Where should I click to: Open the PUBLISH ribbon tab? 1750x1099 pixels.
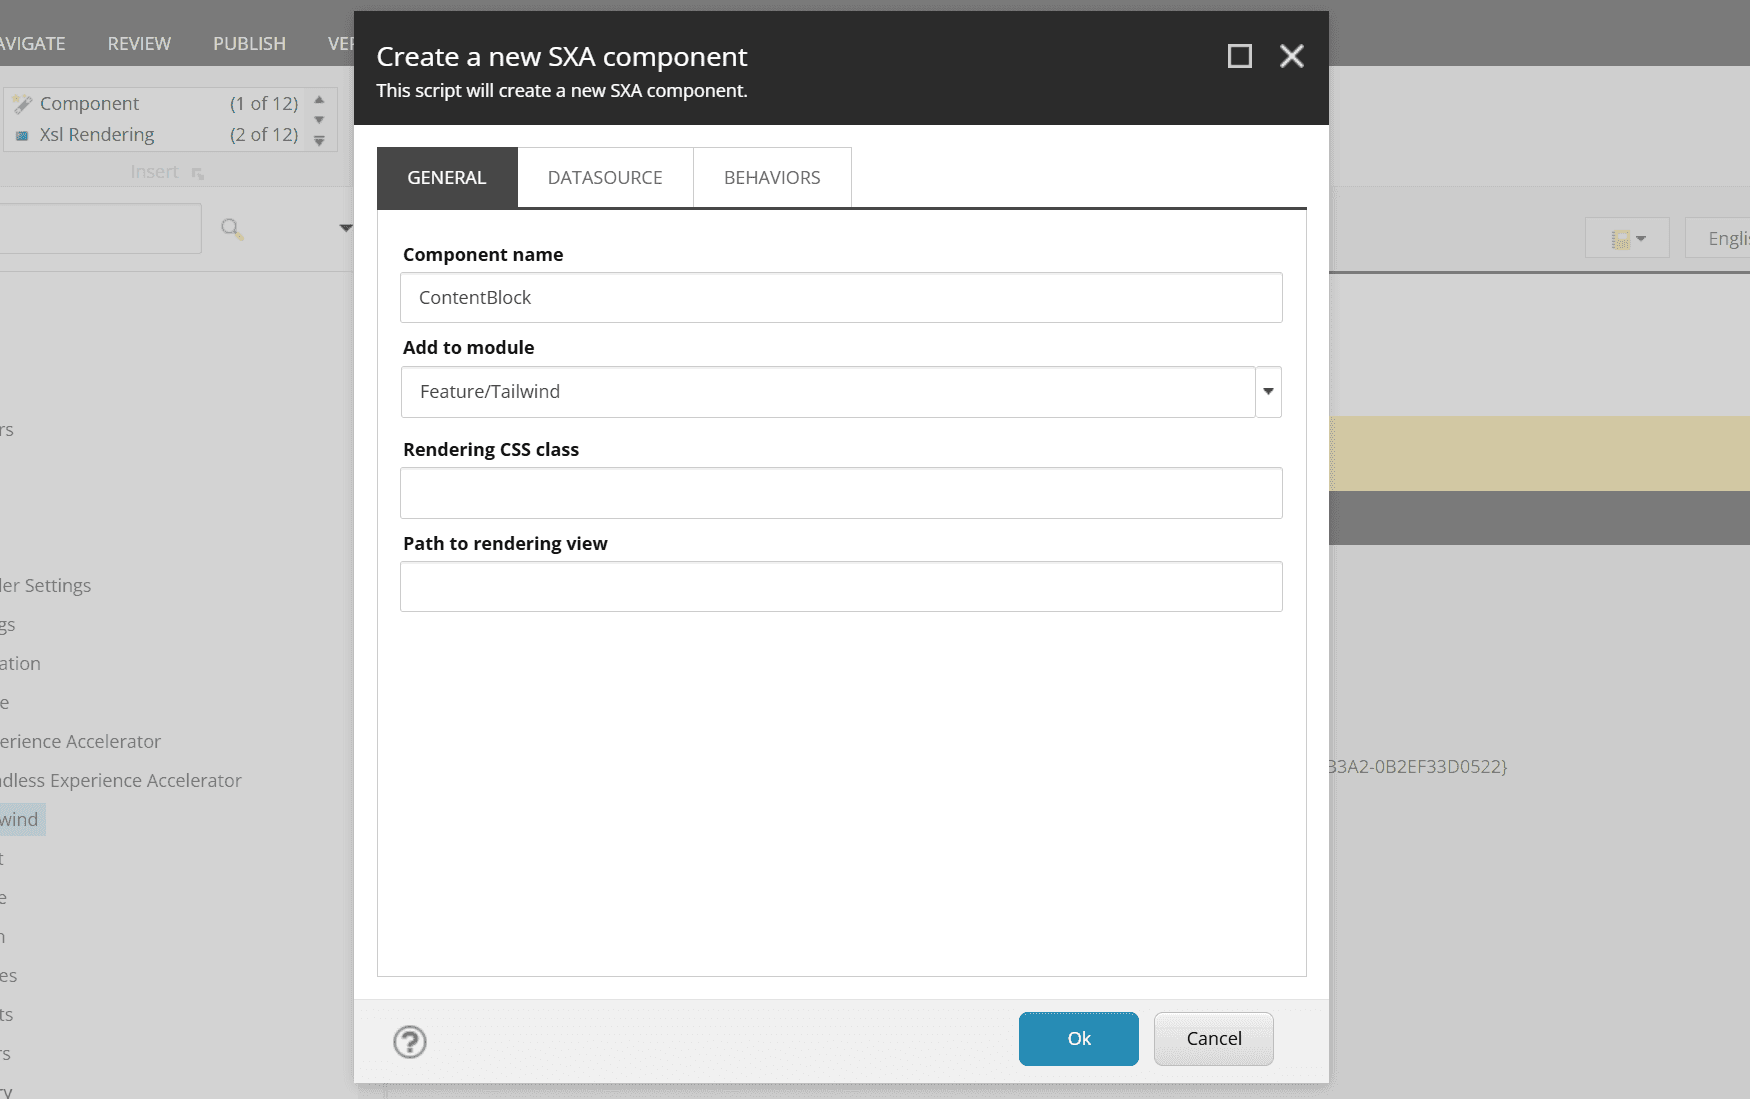pyautogui.click(x=249, y=44)
